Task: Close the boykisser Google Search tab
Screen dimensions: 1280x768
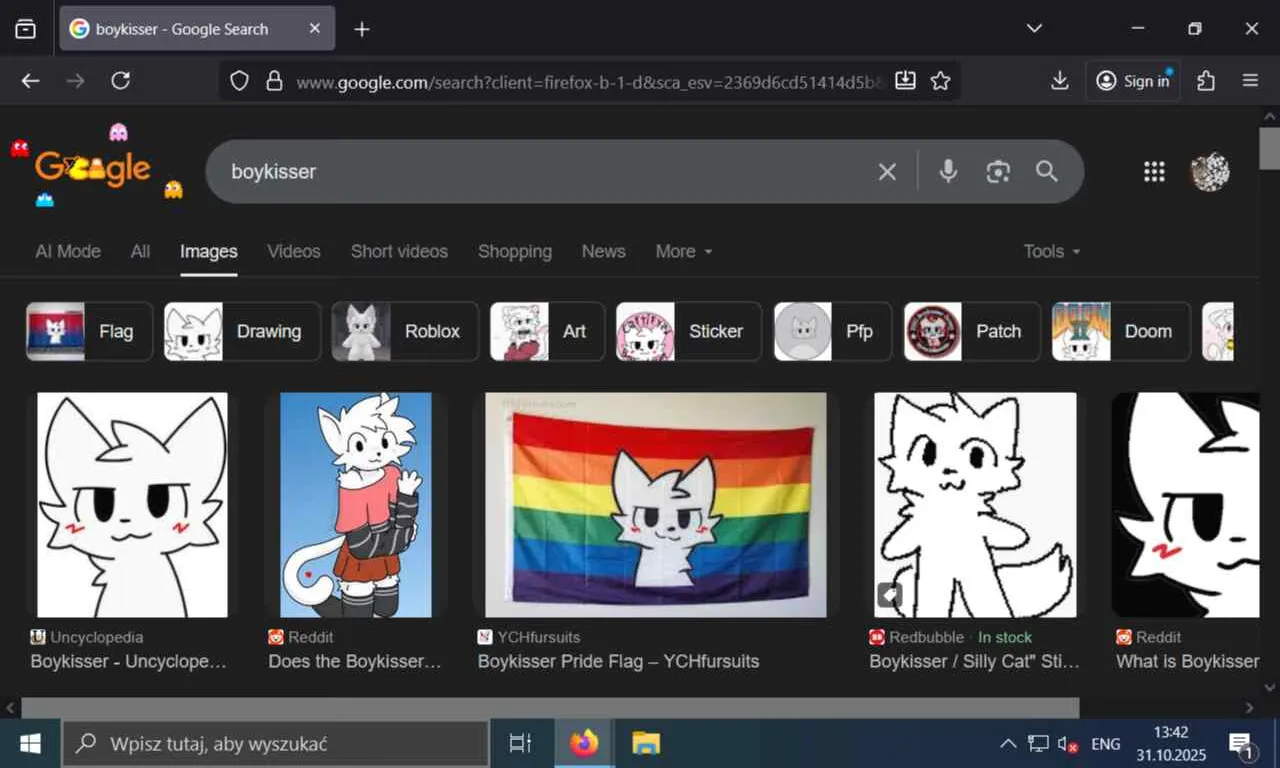Action: point(315,29)
